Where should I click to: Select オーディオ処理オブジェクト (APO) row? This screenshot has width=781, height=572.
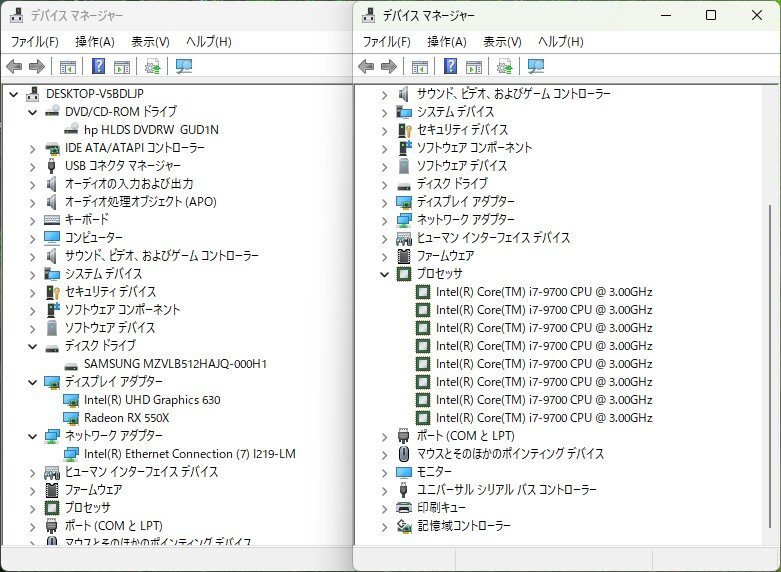tap(140, 202)
